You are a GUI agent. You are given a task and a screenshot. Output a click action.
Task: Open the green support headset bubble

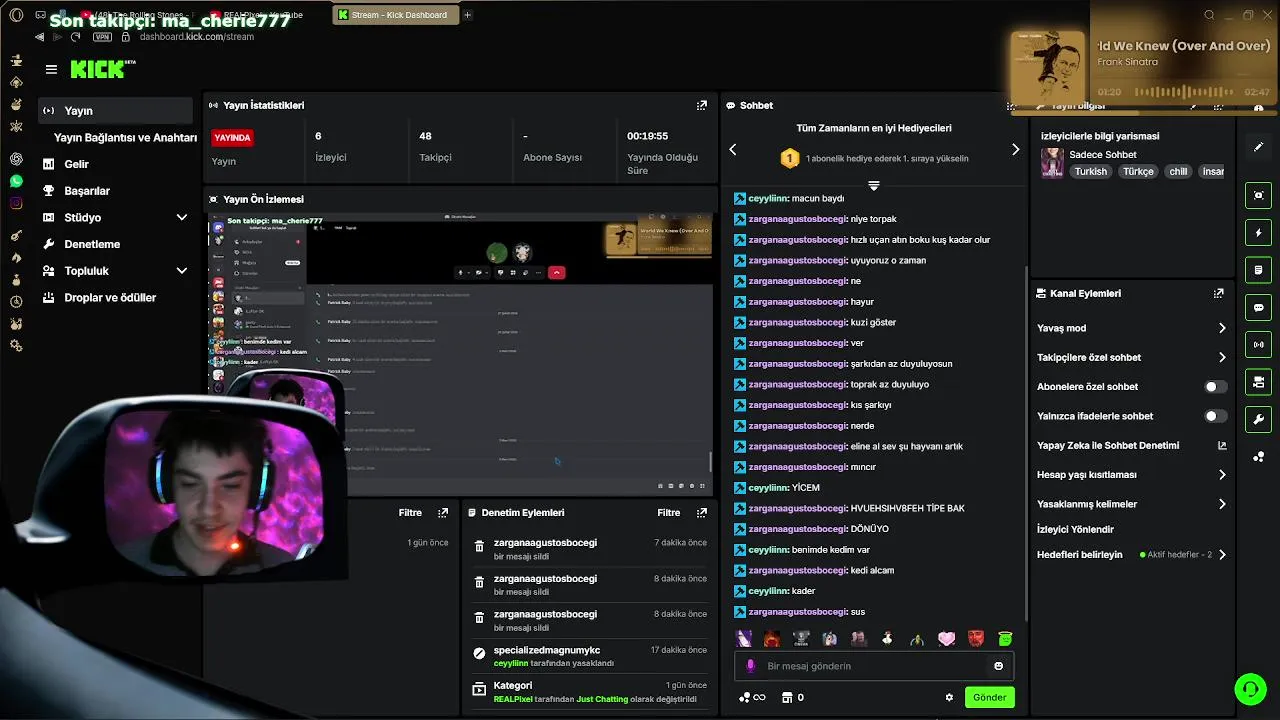pyautogui.click(x=1250, y=689)
